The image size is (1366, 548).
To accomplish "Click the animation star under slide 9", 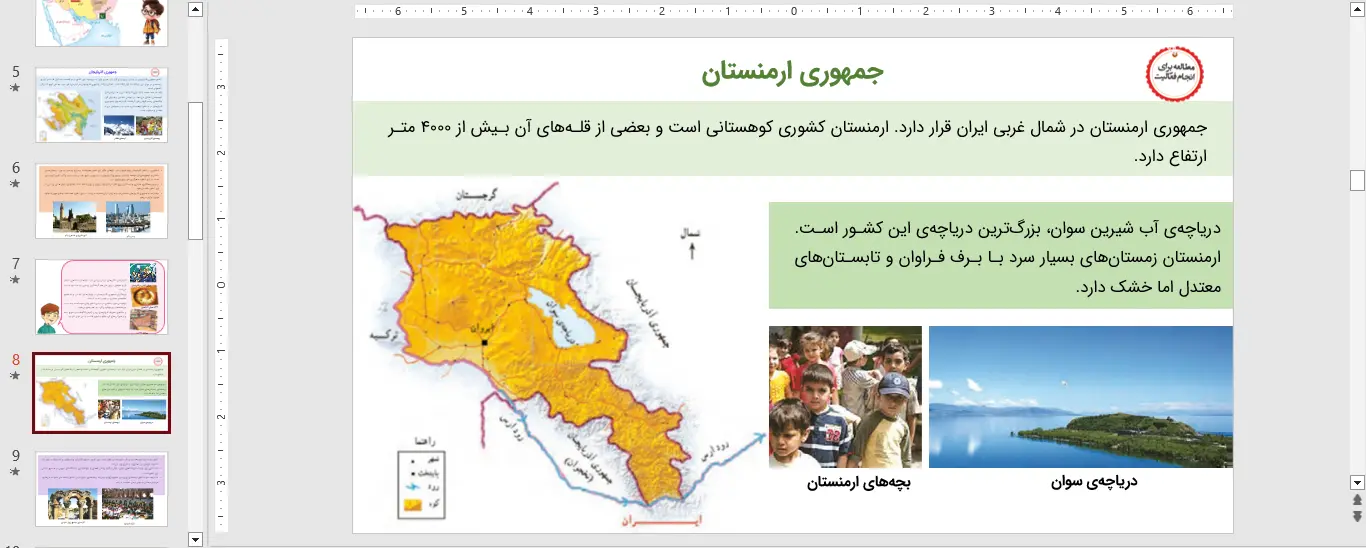I will (x=15, y=472).
